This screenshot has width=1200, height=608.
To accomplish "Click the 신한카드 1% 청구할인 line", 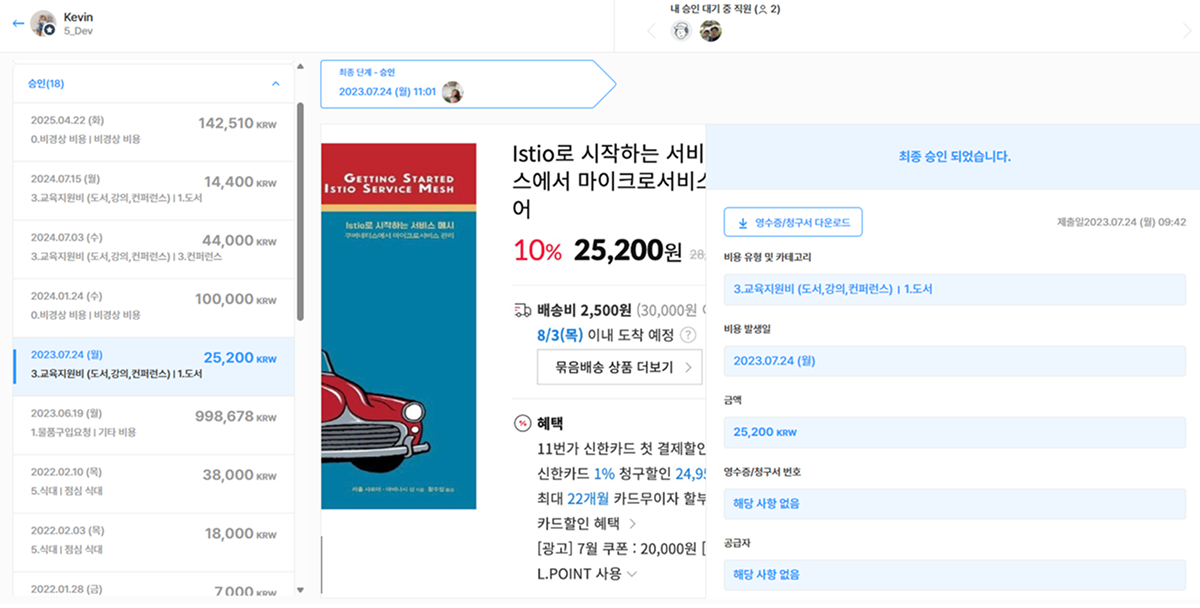I will point(620,472).
